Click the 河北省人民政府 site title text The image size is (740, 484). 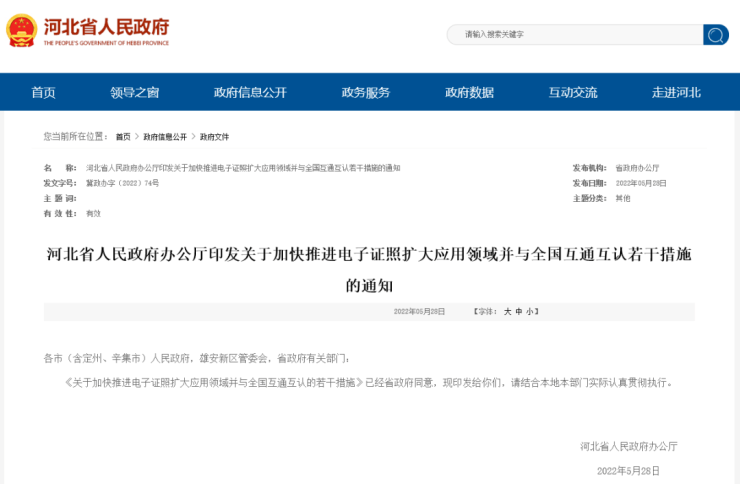click(x=106, y=26)
